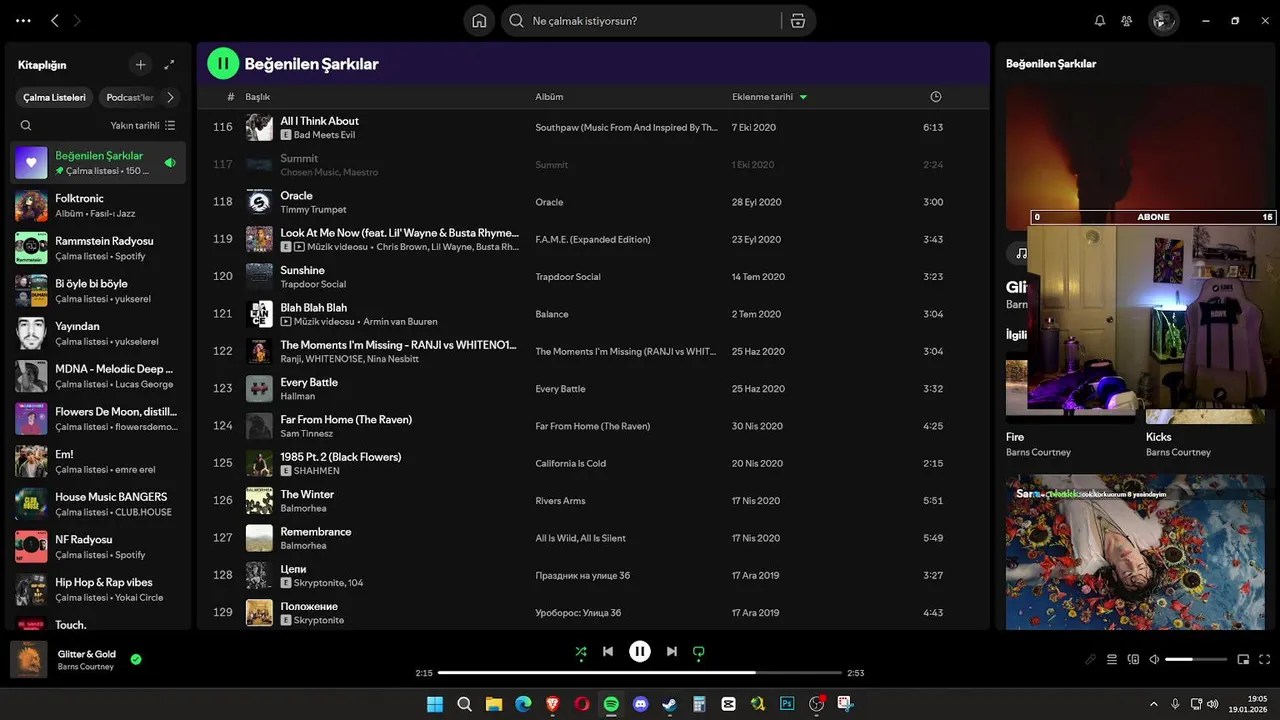This screenshot has height=720, width=1280.
Task: Open the Browse icon in search bar
Action: pos(797,21)
